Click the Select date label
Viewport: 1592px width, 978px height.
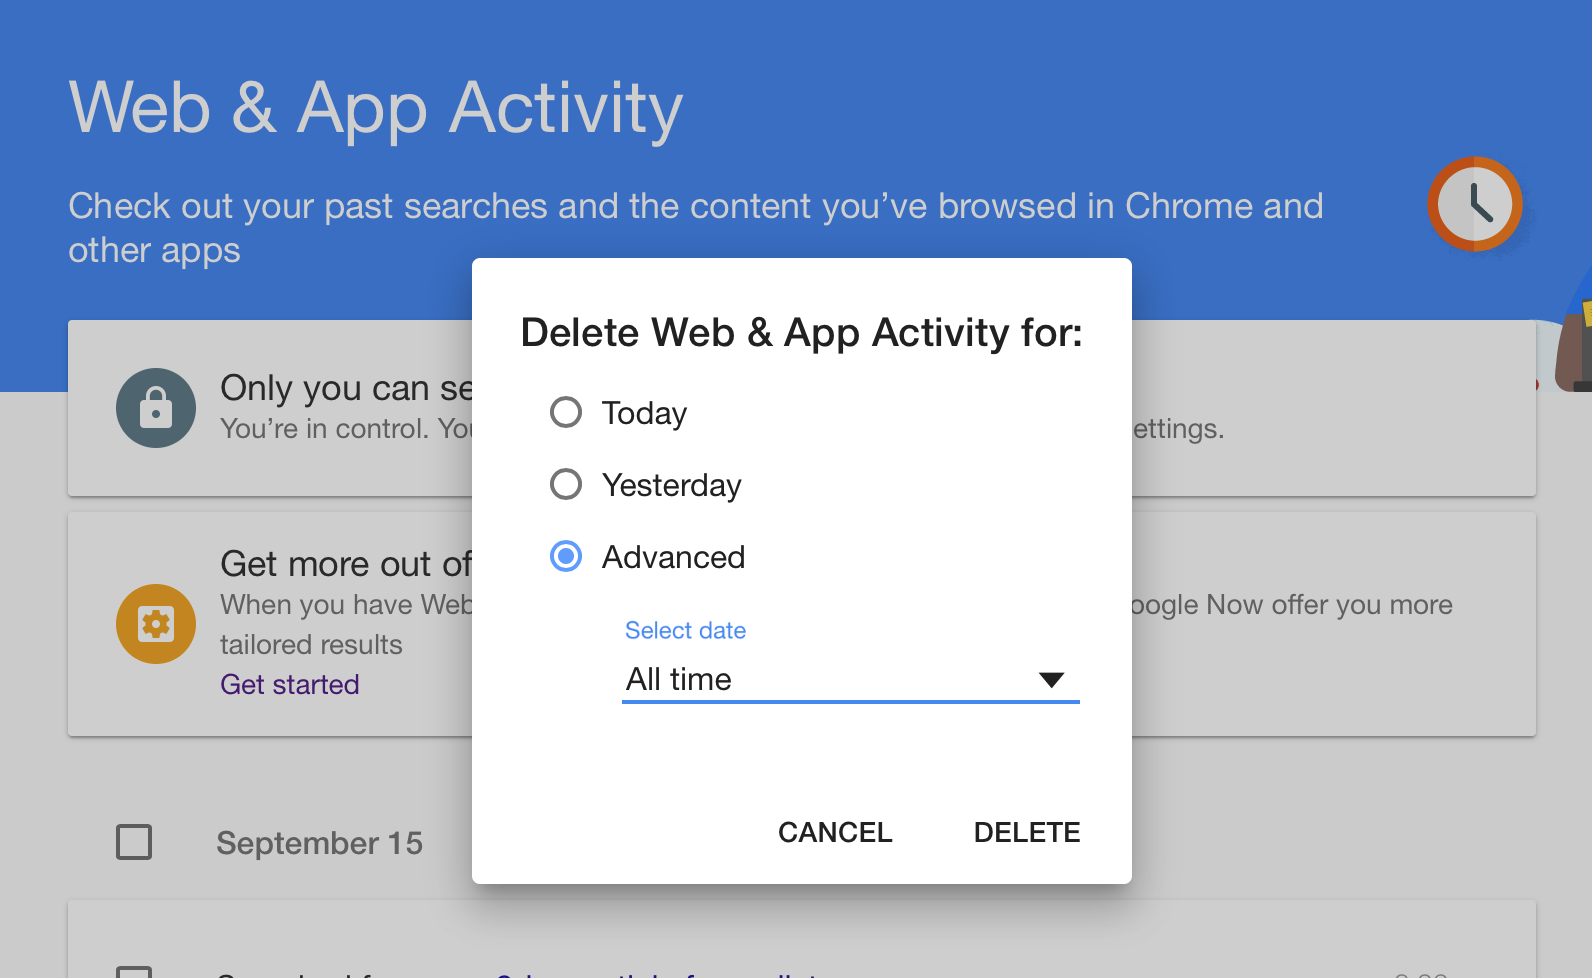[x=685, y=630]
